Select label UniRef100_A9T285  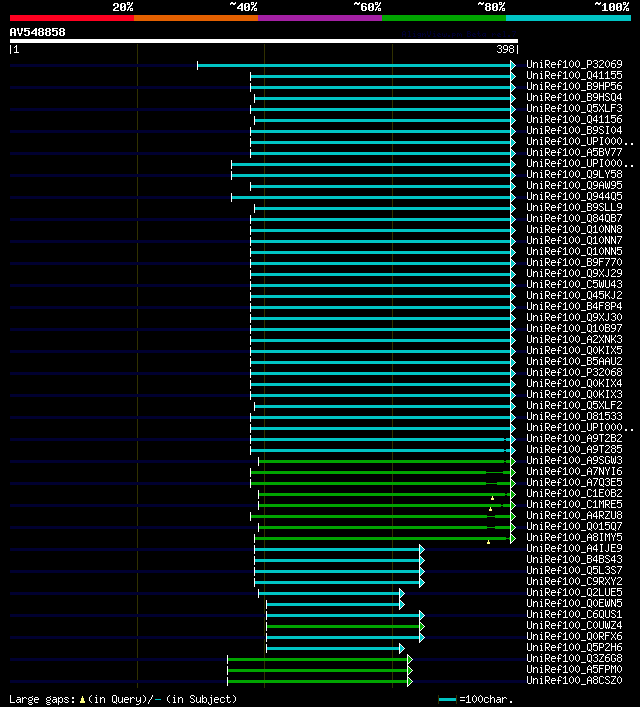point(574,450)
